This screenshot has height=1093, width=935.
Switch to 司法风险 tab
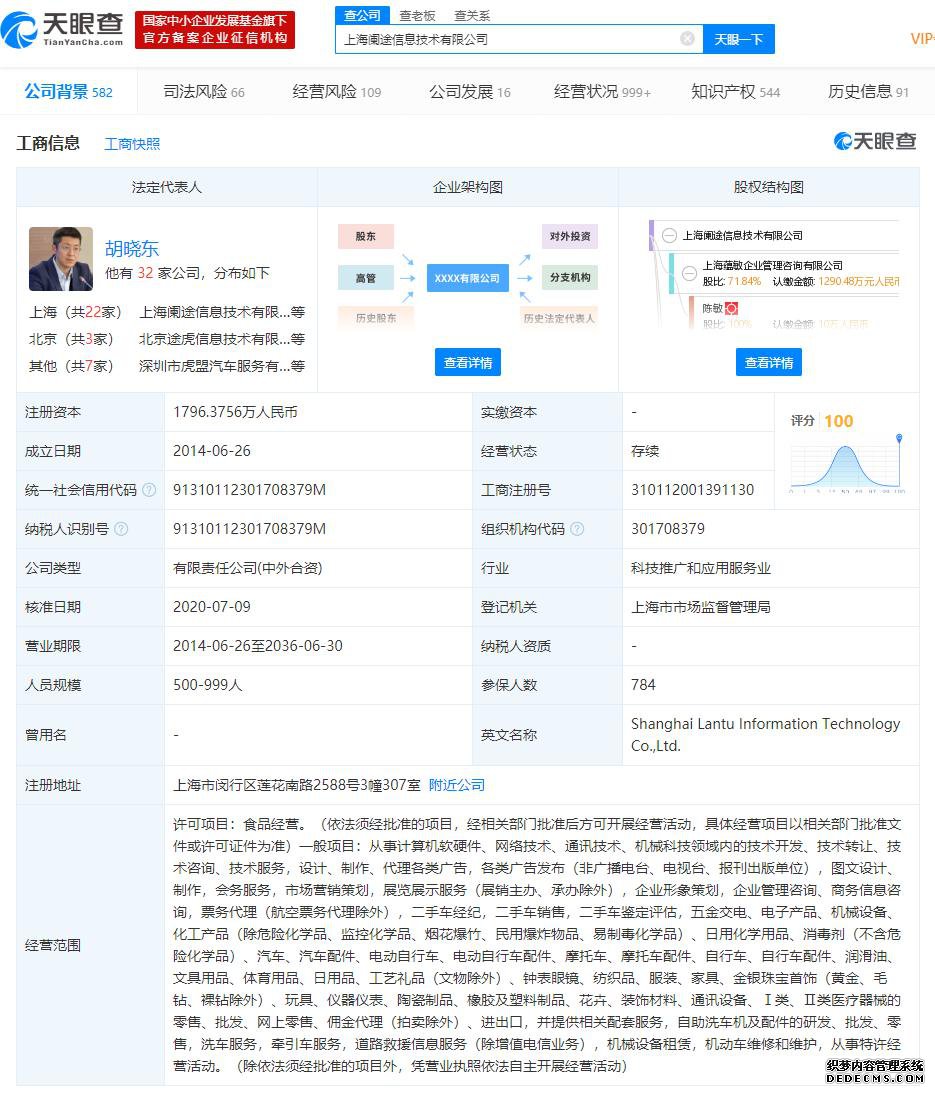pyautogui.click(x=204, y=91)
